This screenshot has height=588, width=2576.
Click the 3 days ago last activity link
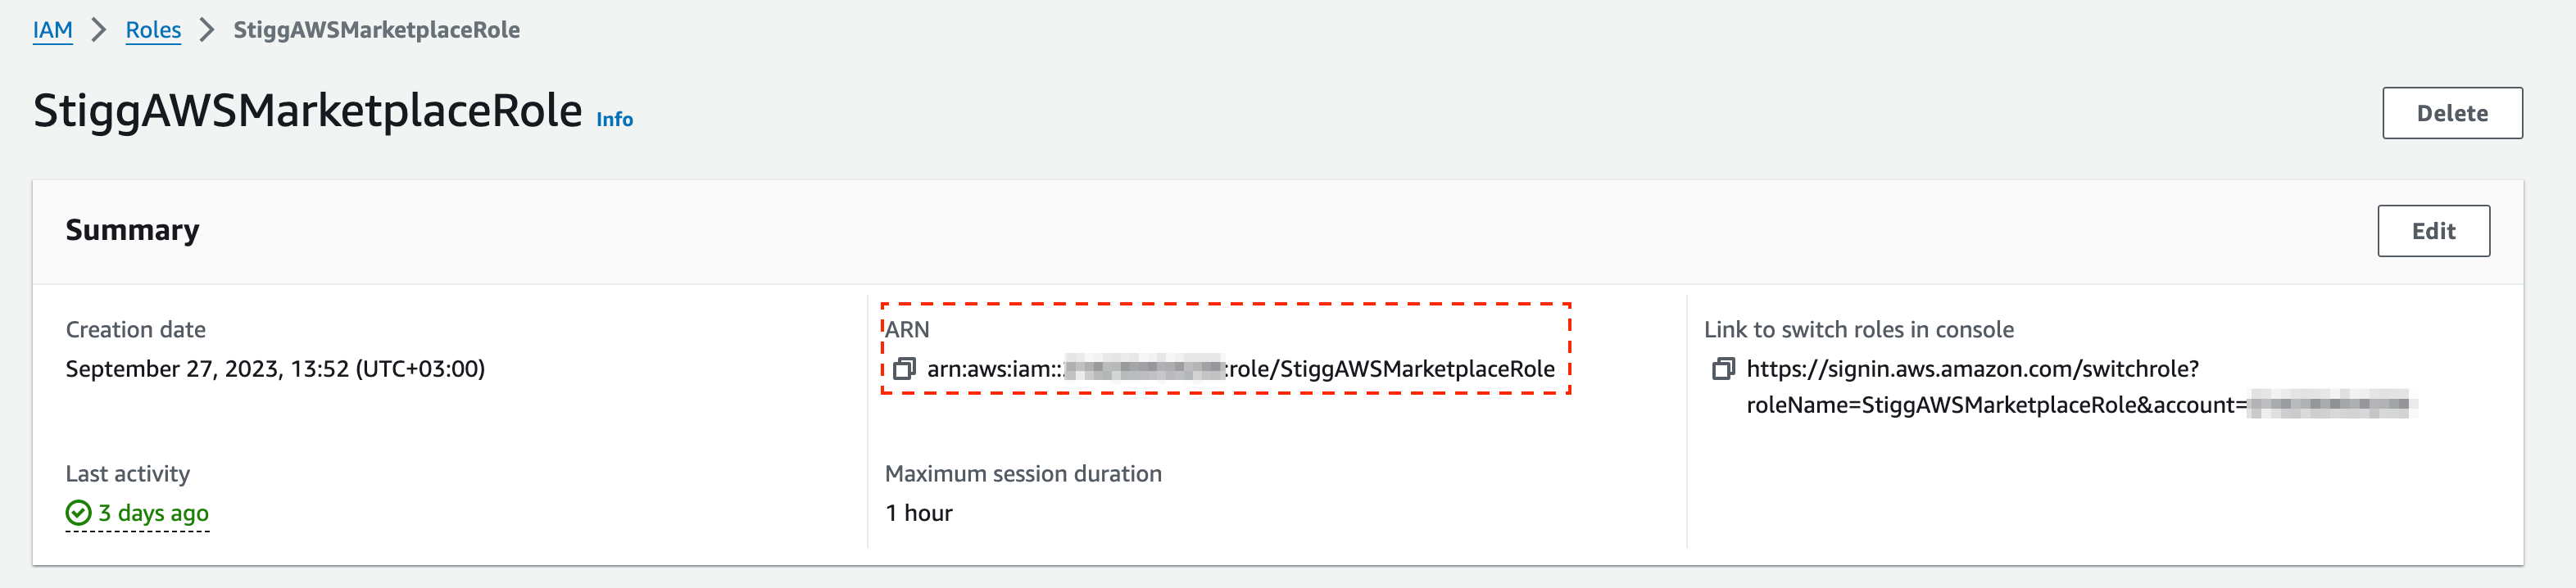(x=153, y=513)
